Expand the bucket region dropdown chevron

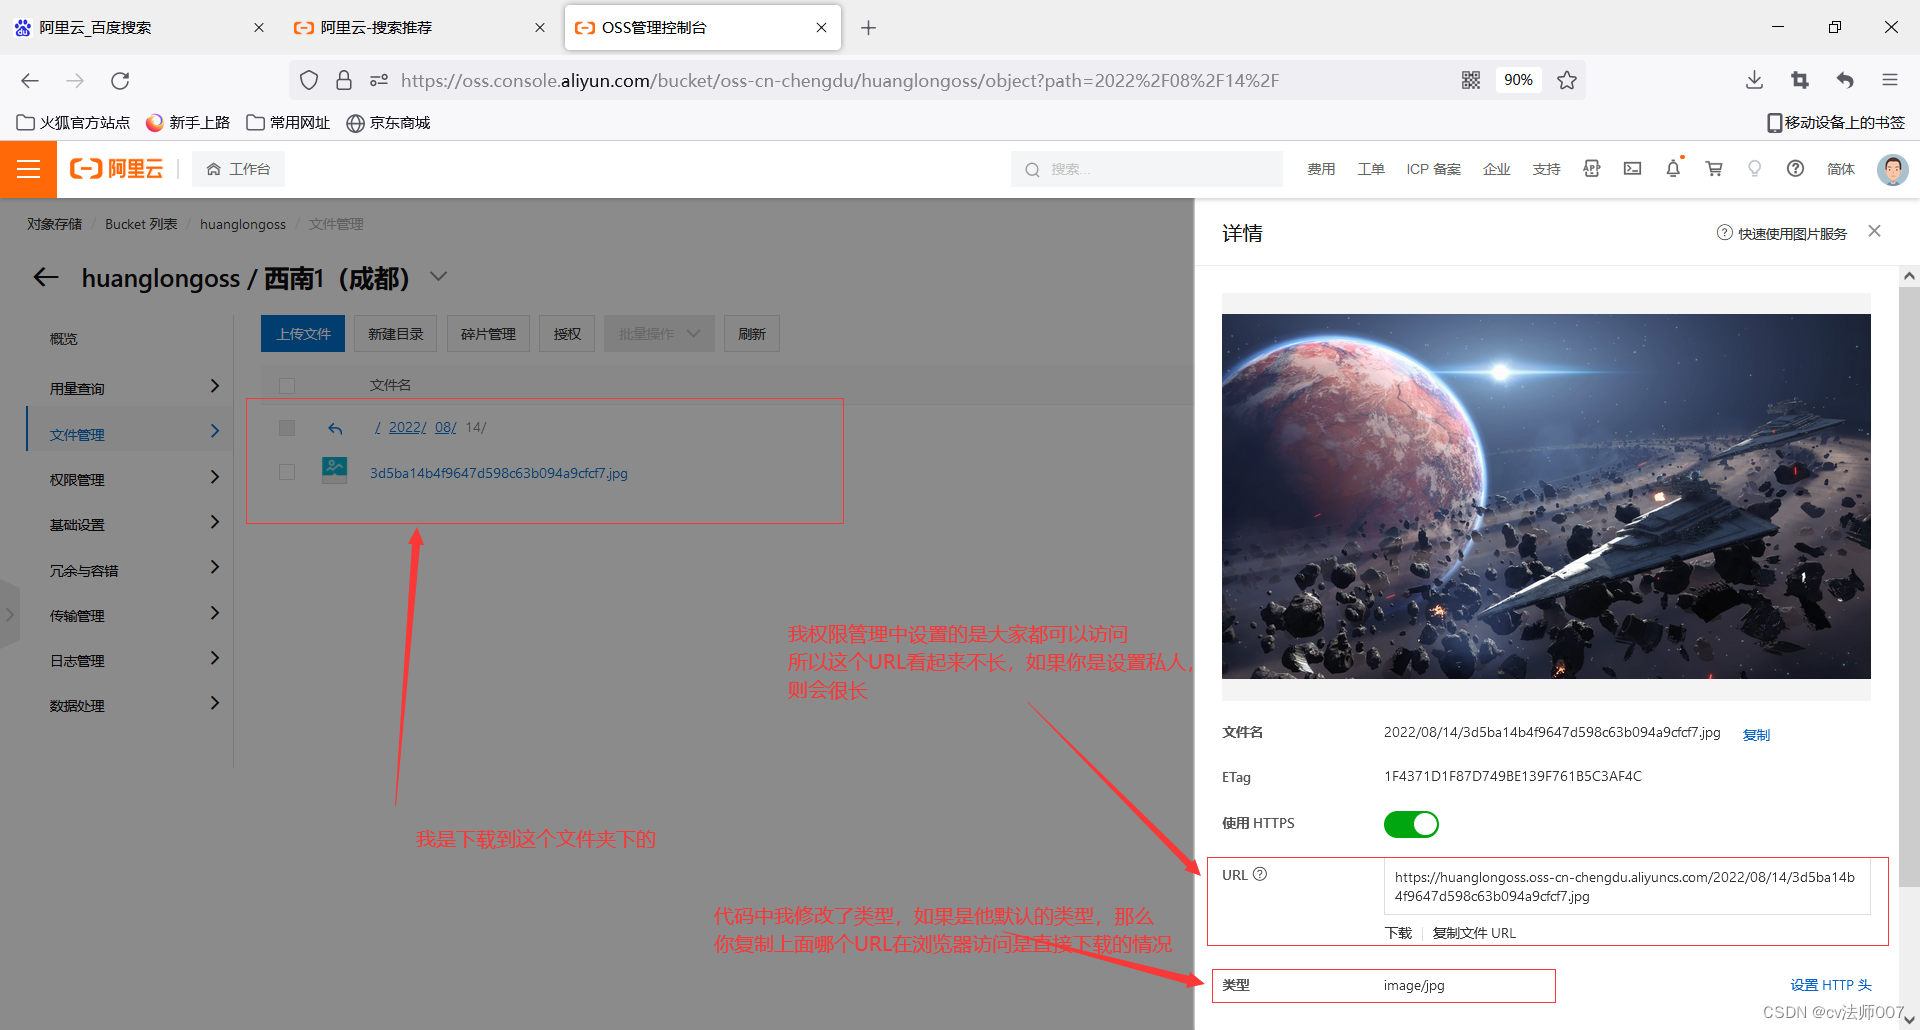[438, 276]
